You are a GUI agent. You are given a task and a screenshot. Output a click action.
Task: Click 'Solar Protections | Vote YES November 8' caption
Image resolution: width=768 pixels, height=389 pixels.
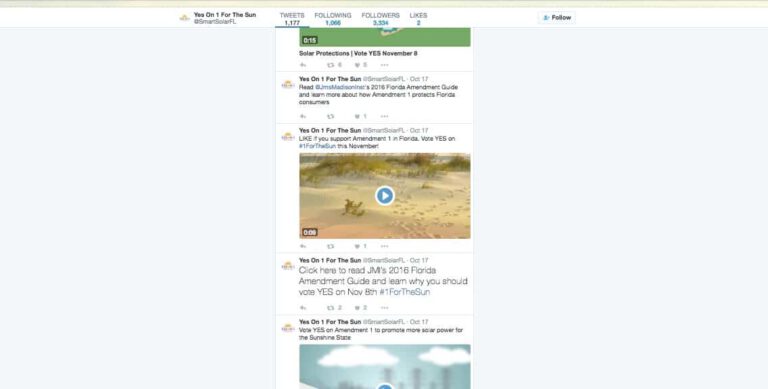358,53
